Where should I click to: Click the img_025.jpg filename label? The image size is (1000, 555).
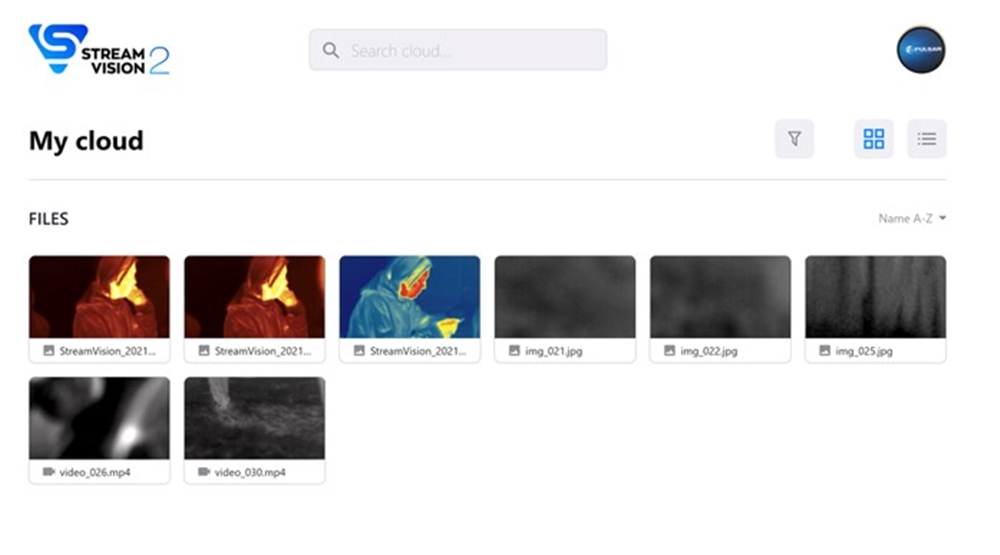(866, 351)
